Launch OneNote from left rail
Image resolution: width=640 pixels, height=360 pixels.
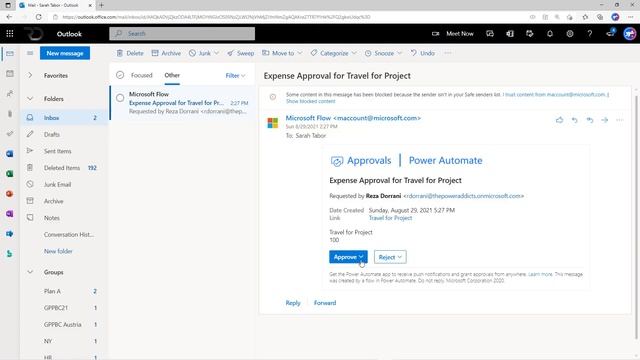[10, 213]
